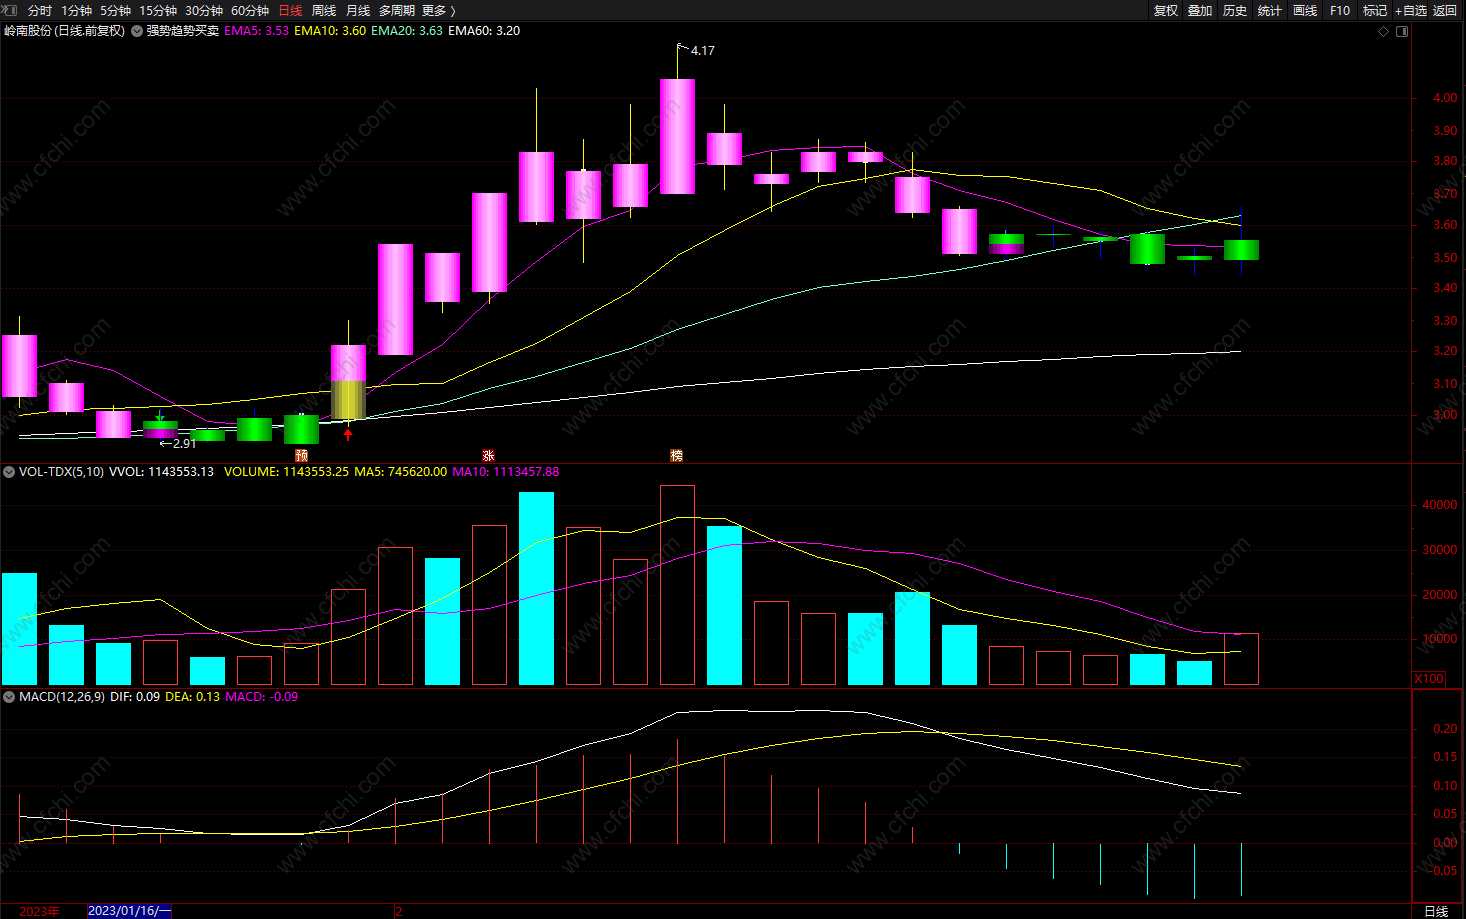Toggle the side panel icon next to the diamond
1466x919 pixels.
point(1402,31)
